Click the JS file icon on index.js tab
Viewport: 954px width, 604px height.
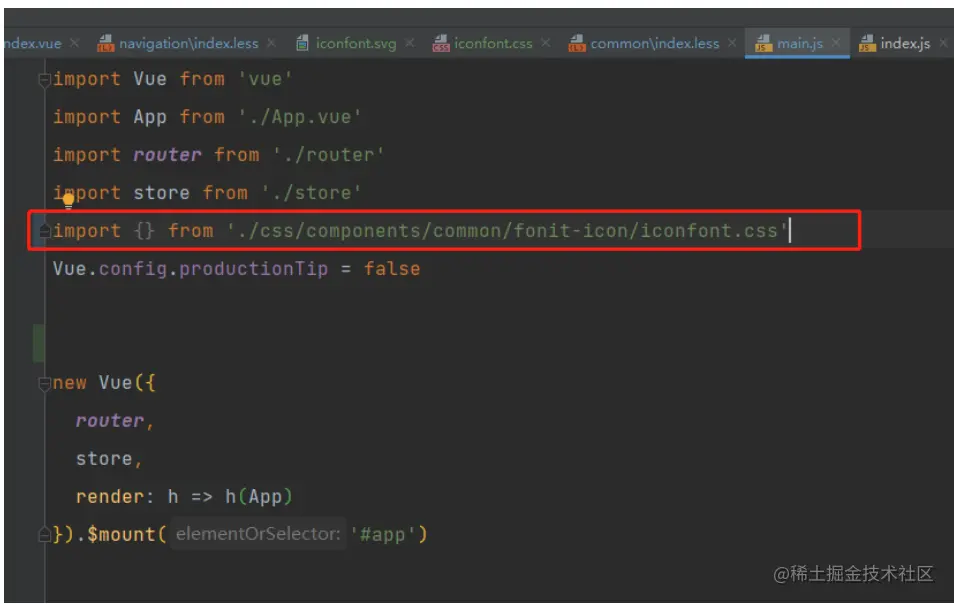tap(867, 43)
